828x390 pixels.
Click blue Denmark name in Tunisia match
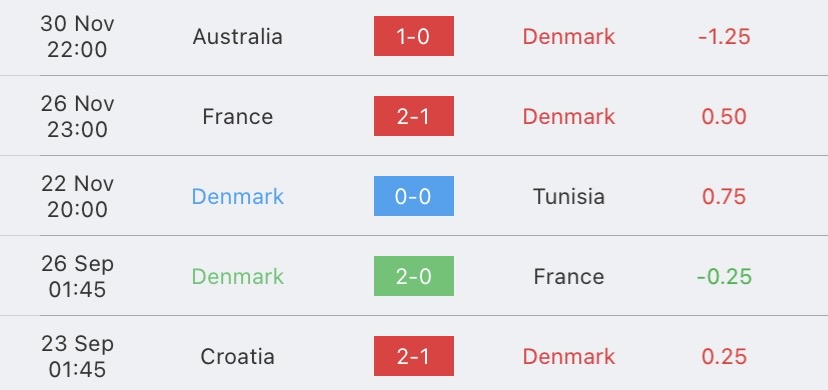click(x=238, y=196)
